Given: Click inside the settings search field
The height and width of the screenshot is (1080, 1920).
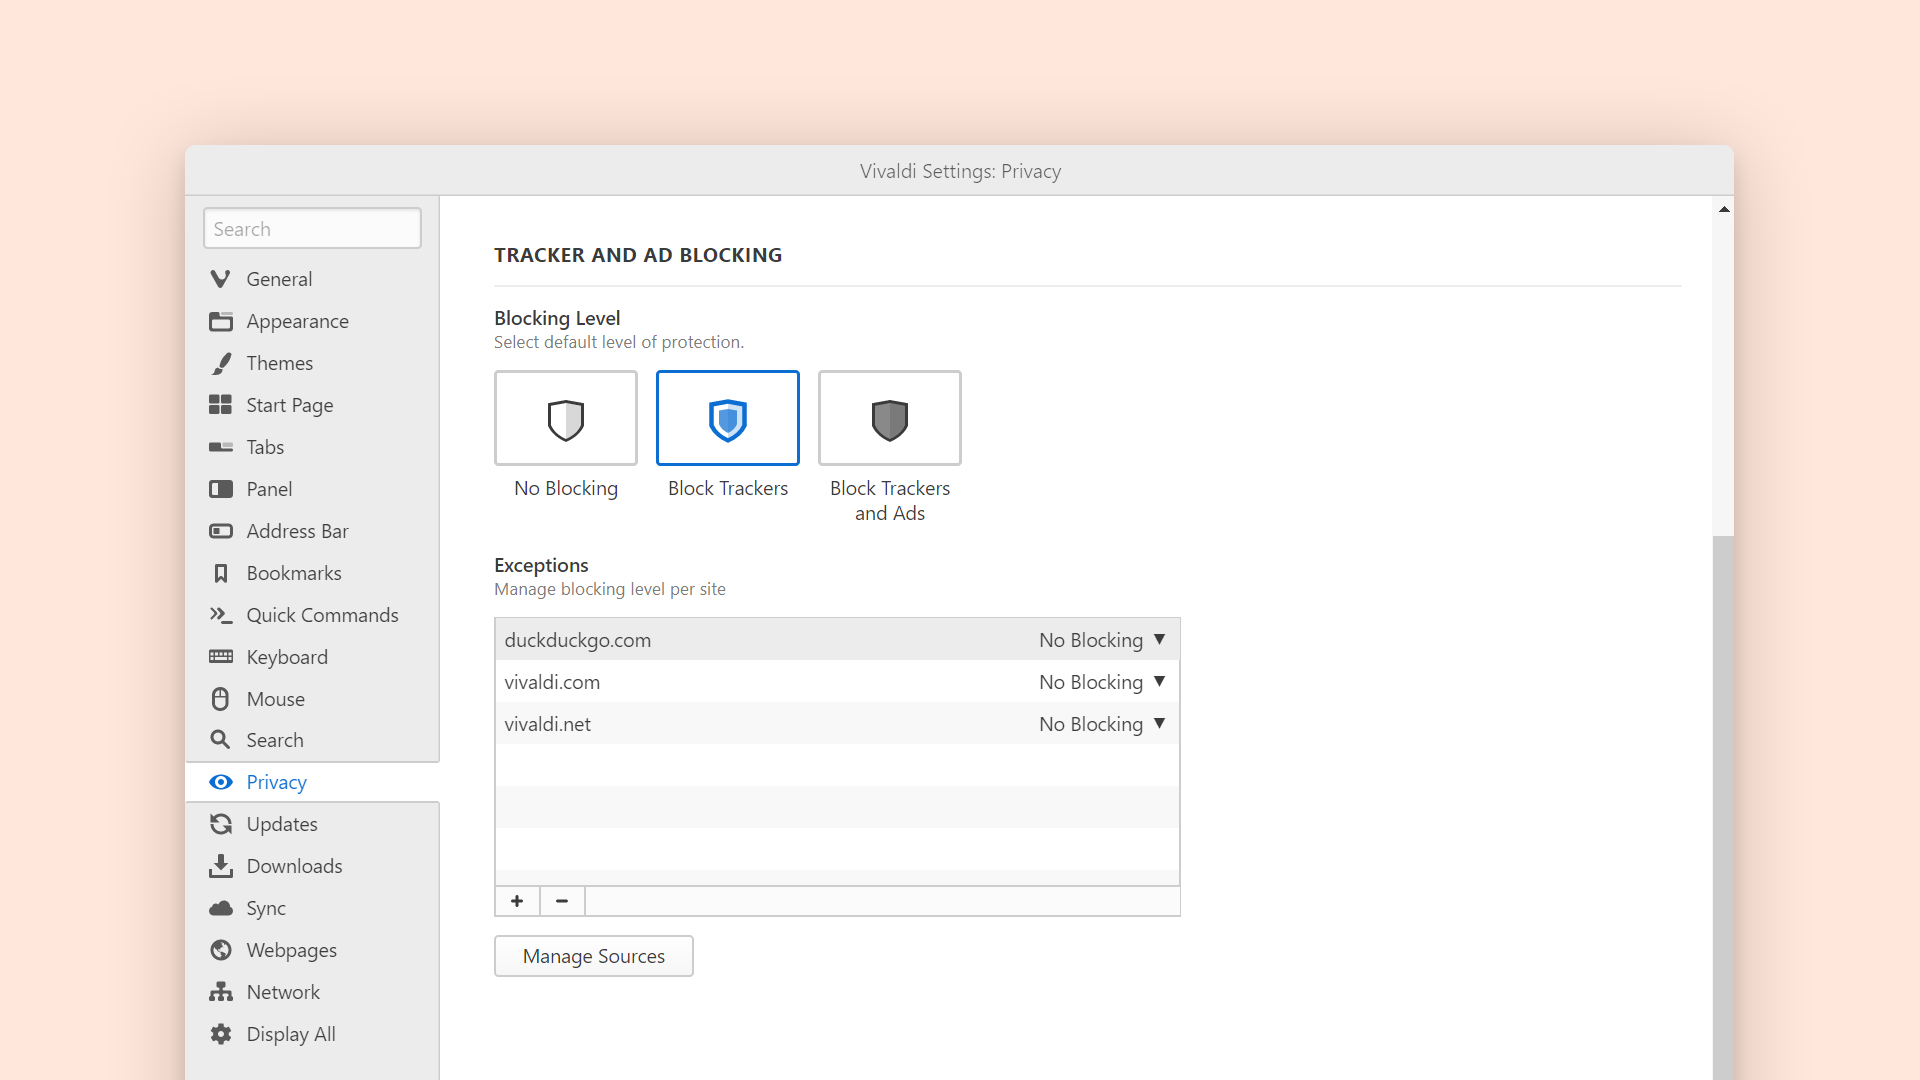Looking at the screenshot, I should (x=311, y=228).
